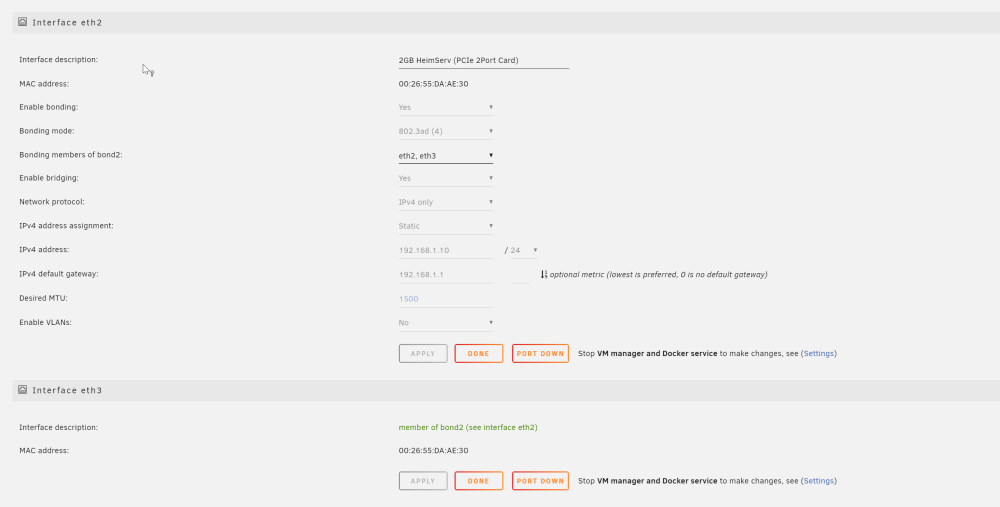Click APPLY button for eth3
The height and width of the screenshot is (507, 1000).
[423, 481]
